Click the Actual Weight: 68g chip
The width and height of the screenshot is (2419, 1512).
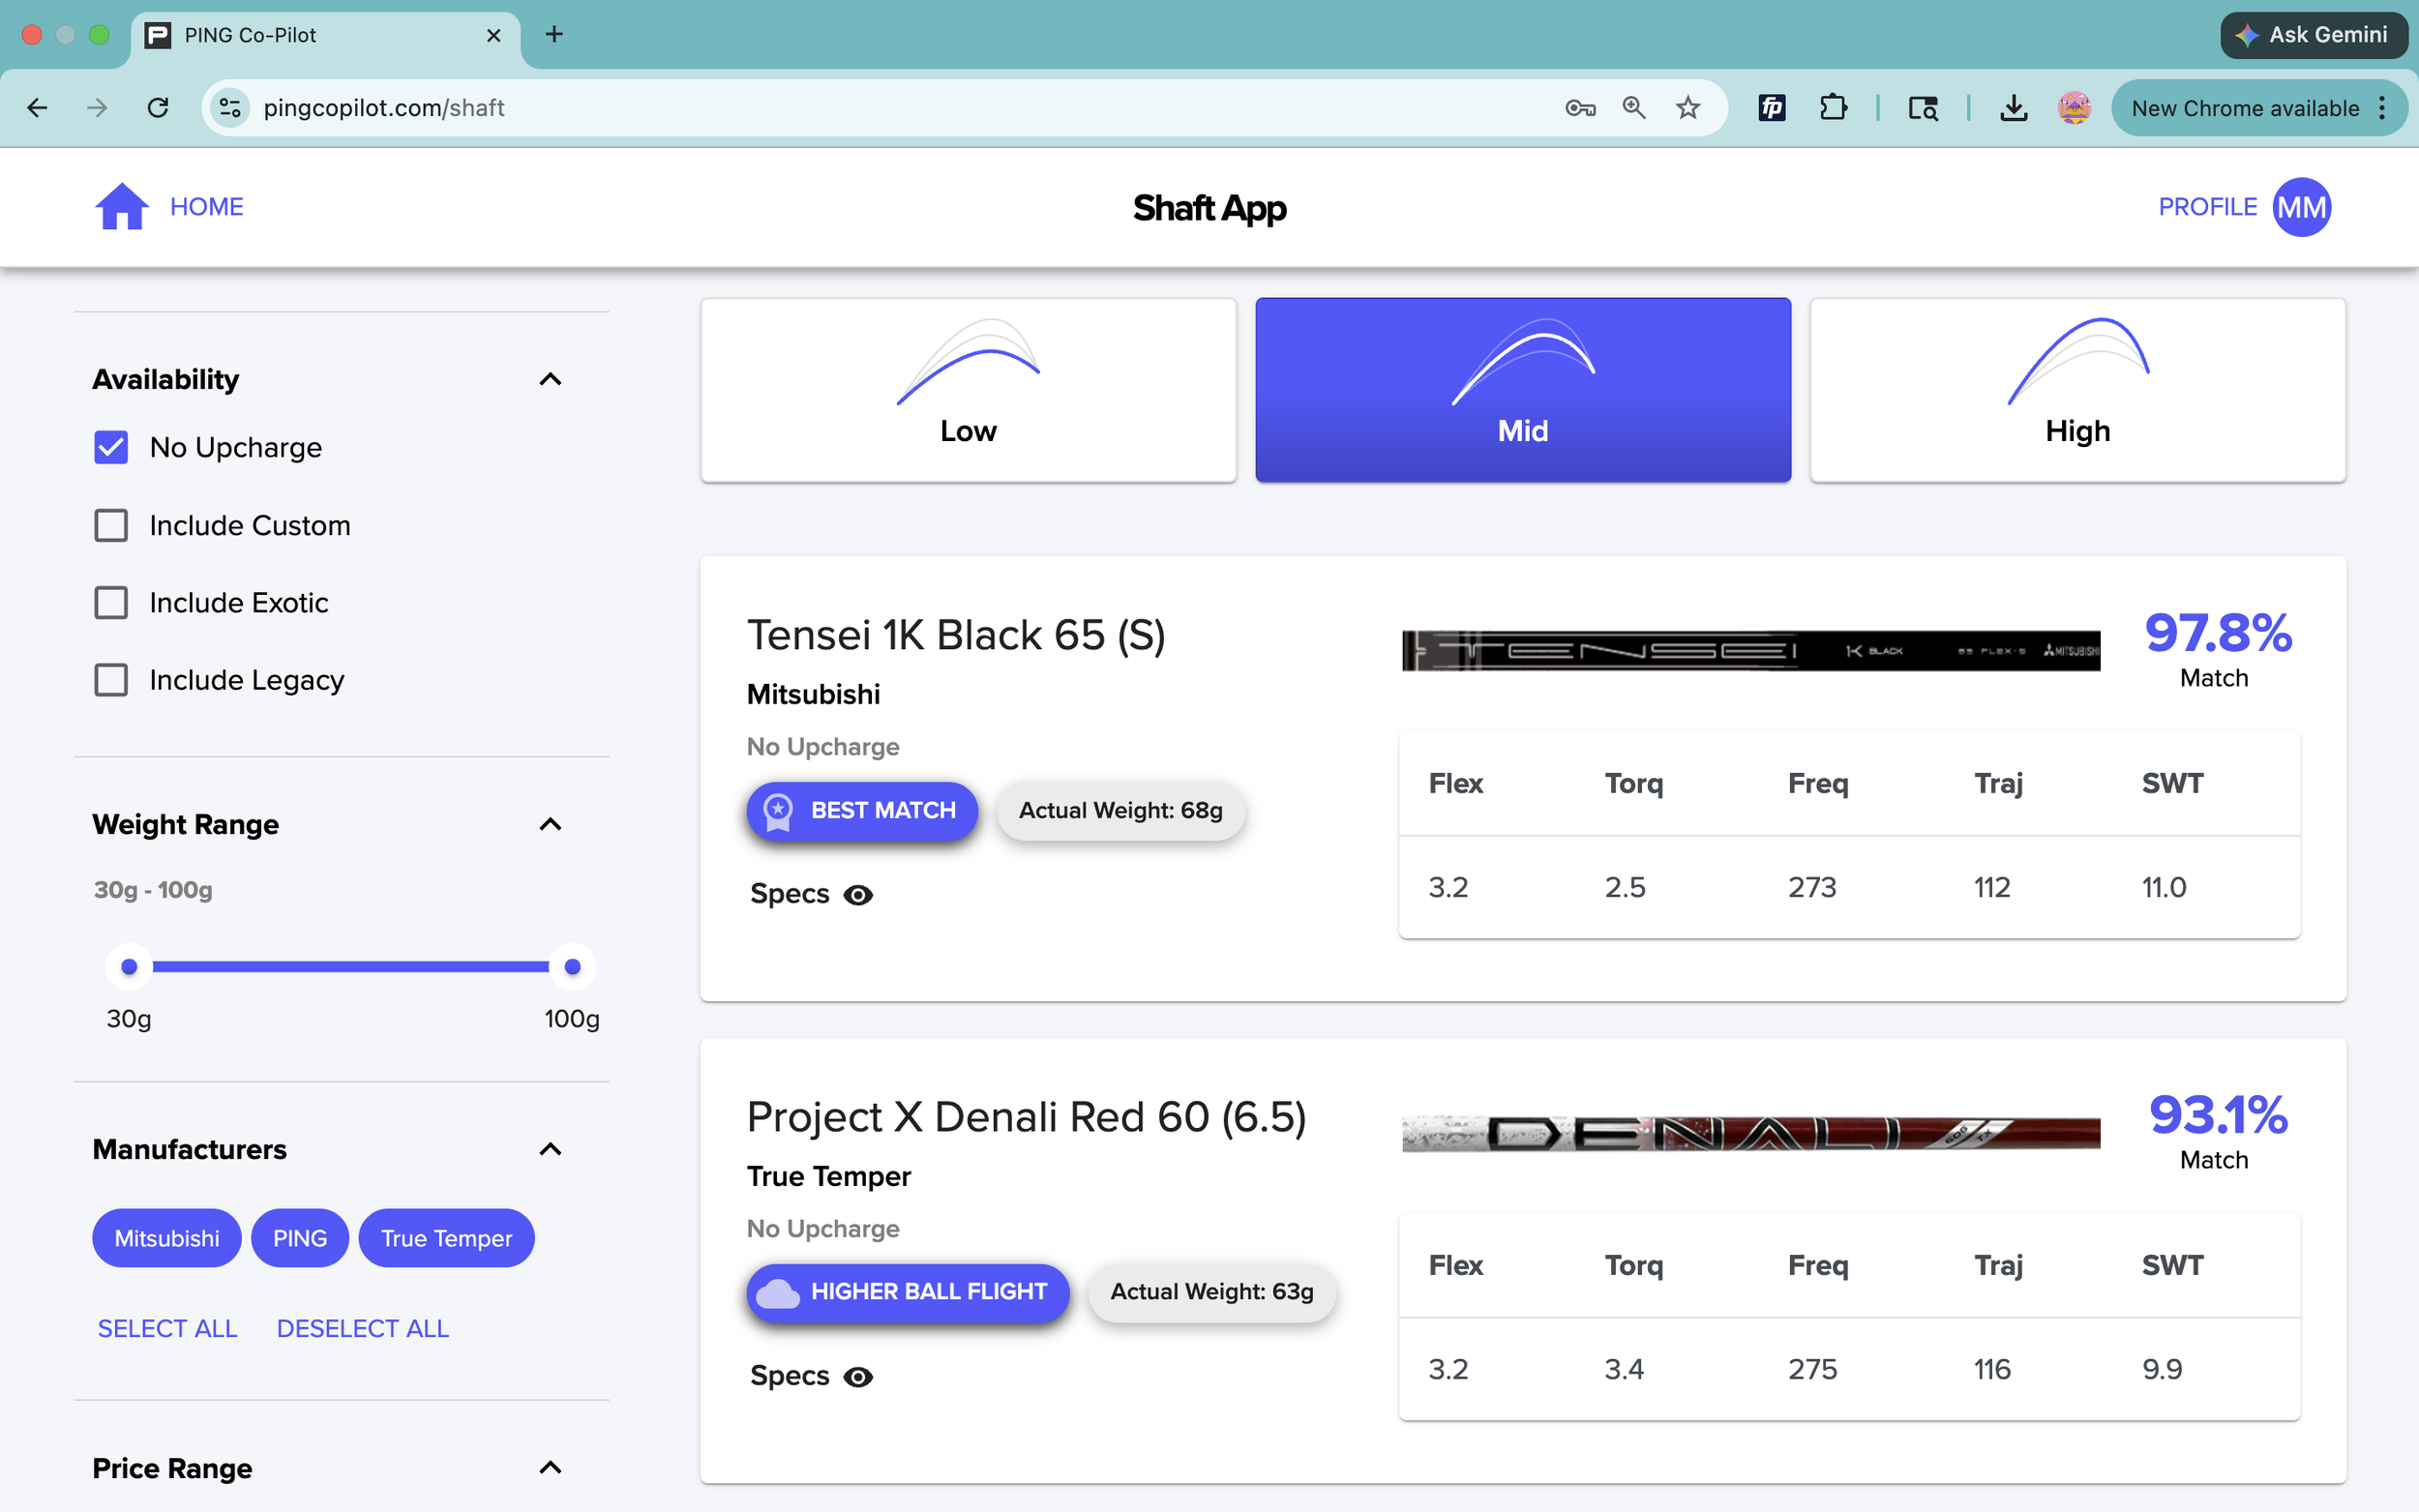click(1120, 810)
